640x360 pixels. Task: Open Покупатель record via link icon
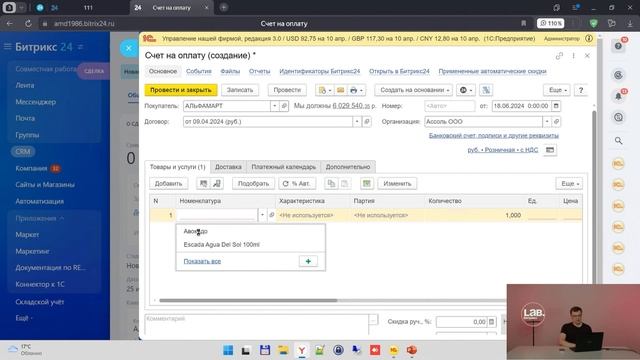click(x=284, y=106)
